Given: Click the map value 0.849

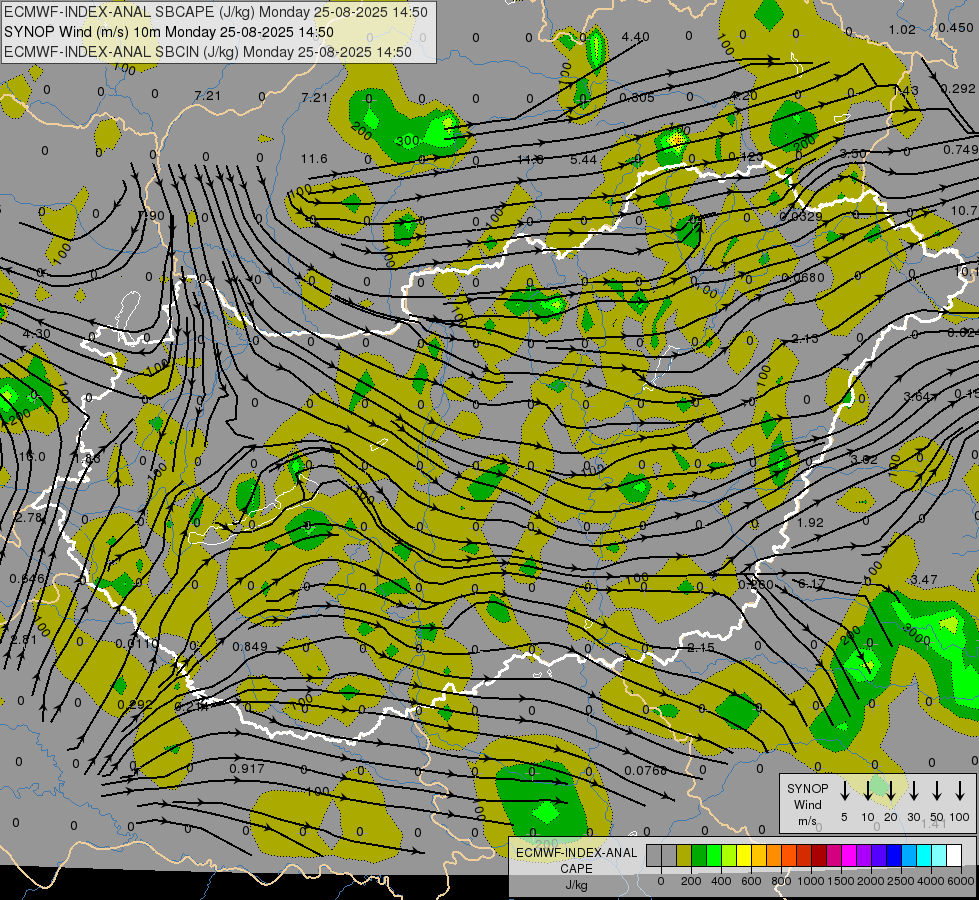Looking at the screenshot, I should point(250,646).
